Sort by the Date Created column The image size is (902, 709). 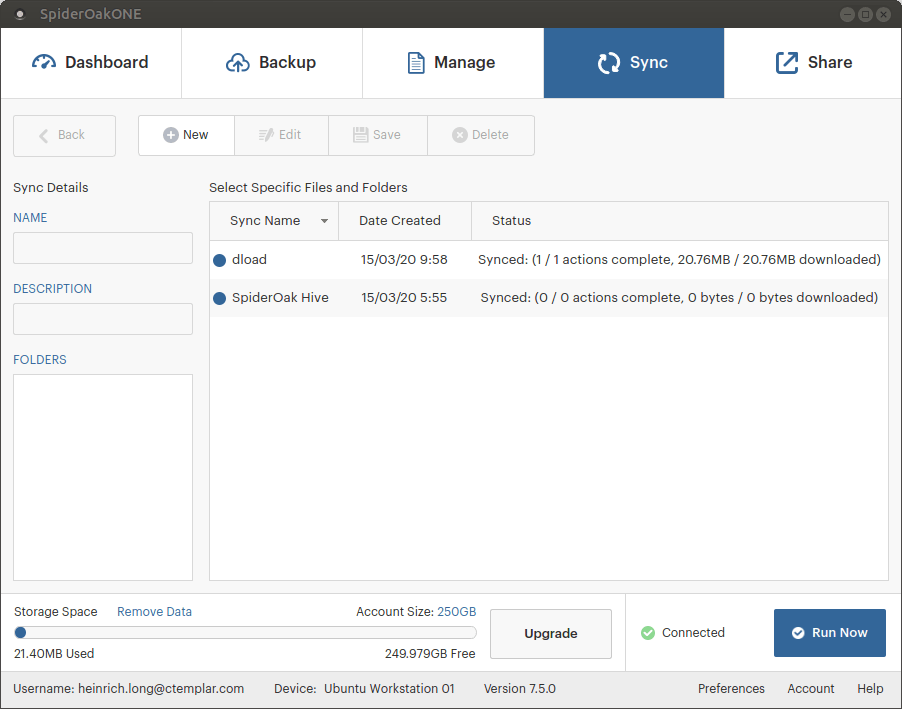tap(405, 221)
